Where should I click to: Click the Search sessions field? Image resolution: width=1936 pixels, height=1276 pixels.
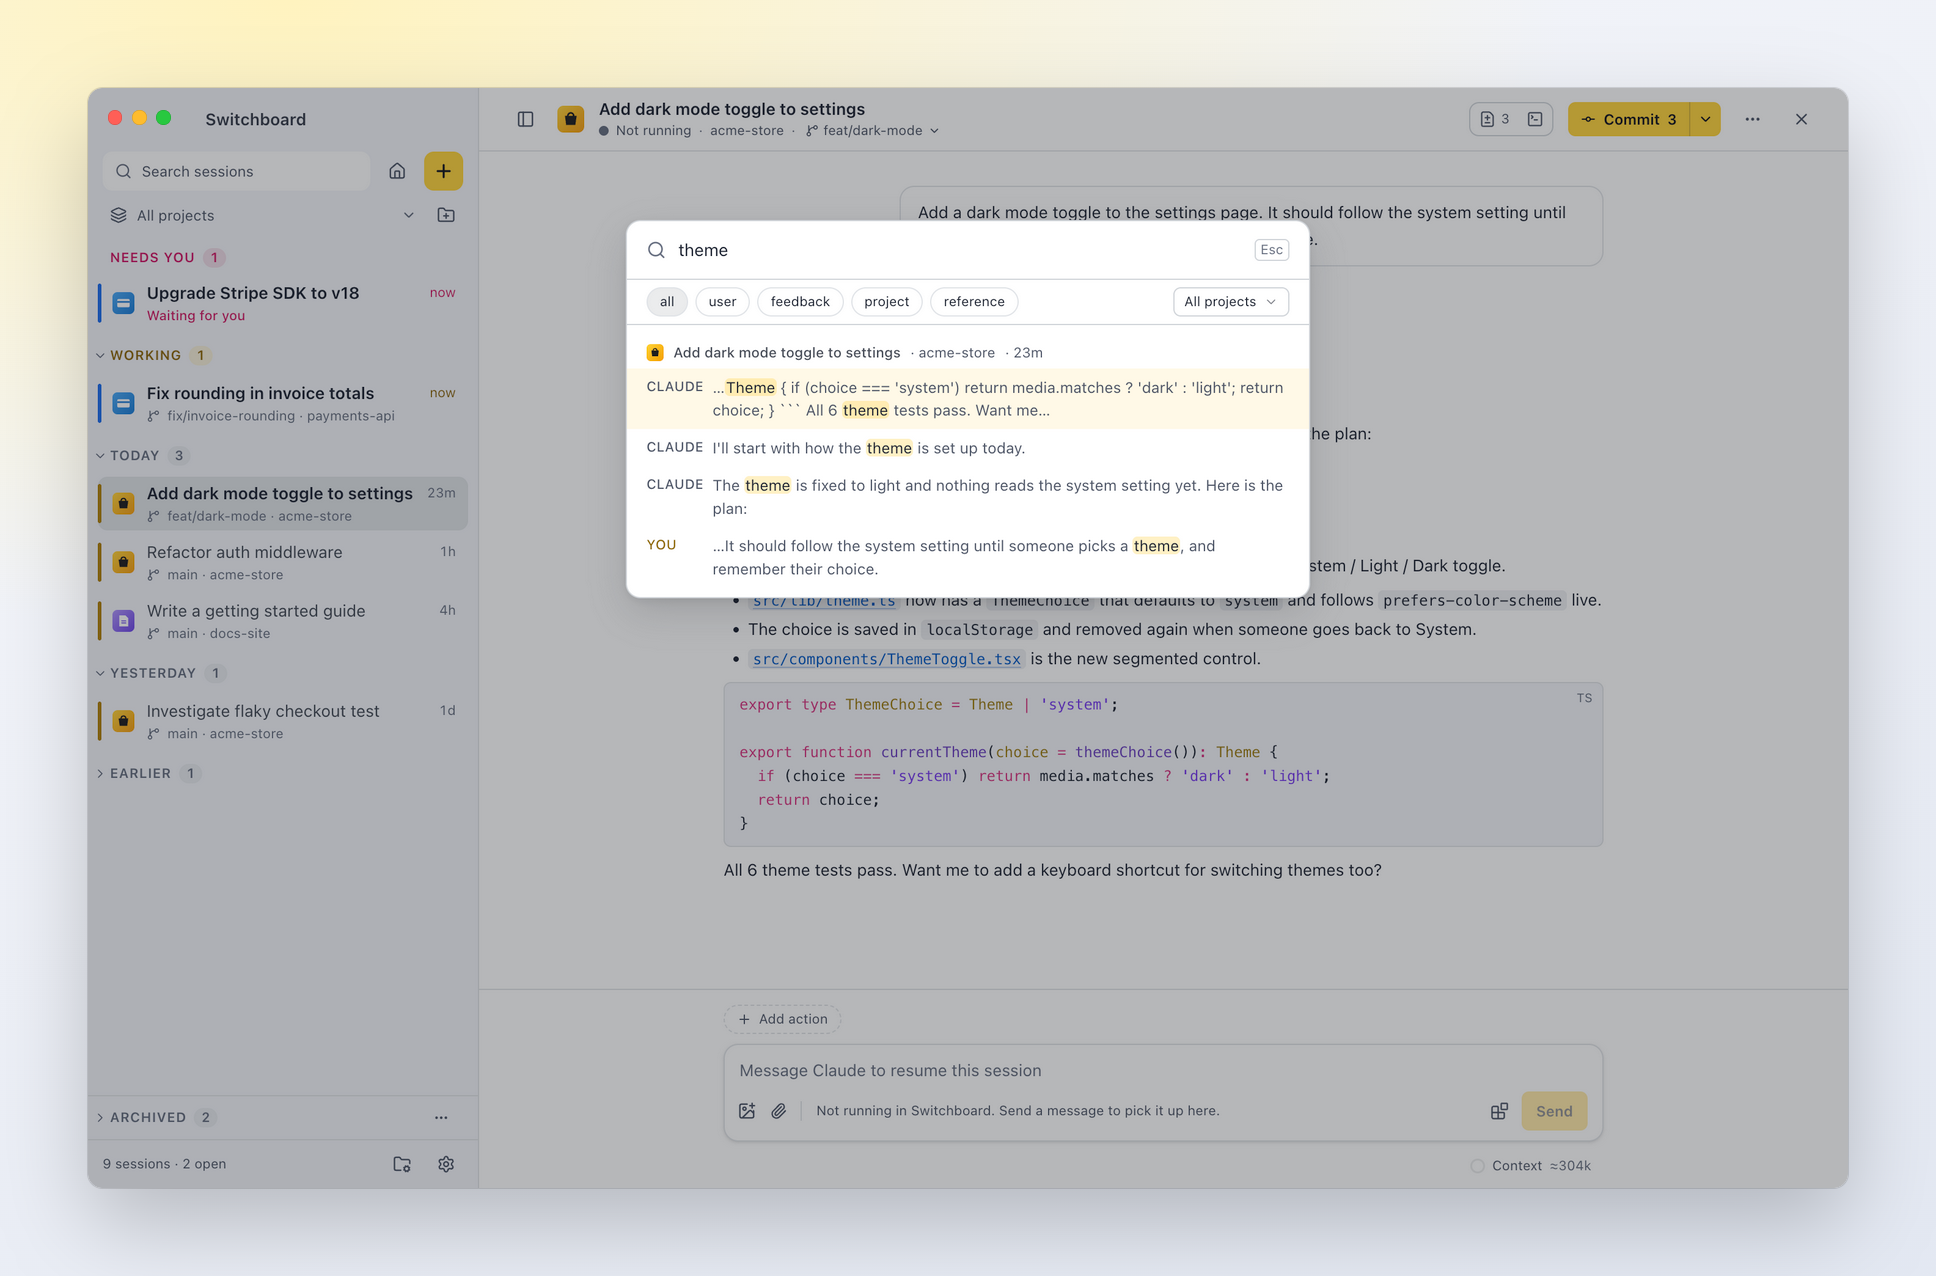236,171
